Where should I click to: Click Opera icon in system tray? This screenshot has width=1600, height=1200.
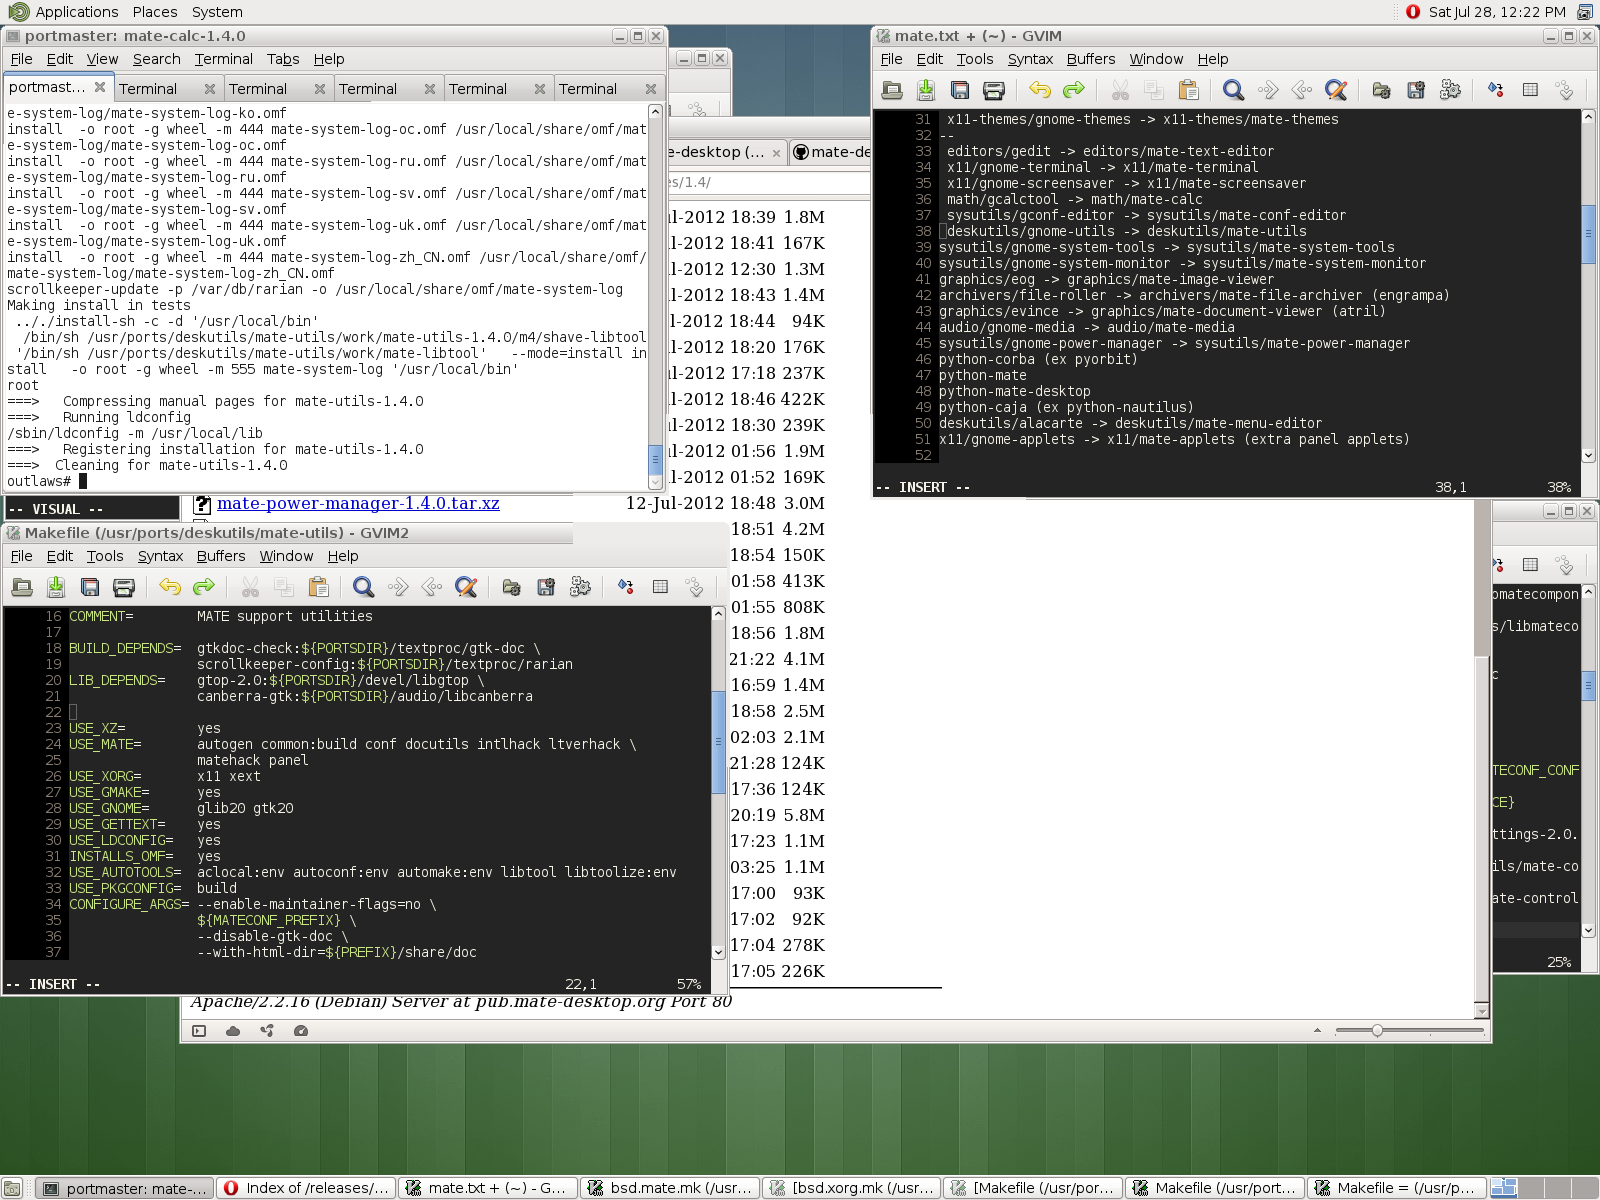[1412, 12]
